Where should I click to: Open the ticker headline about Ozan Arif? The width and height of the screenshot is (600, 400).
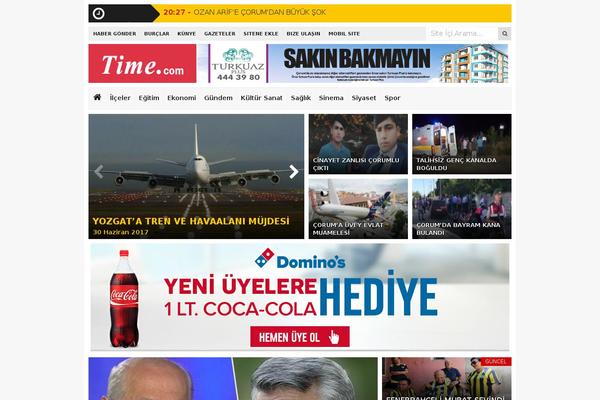(260, 12)
